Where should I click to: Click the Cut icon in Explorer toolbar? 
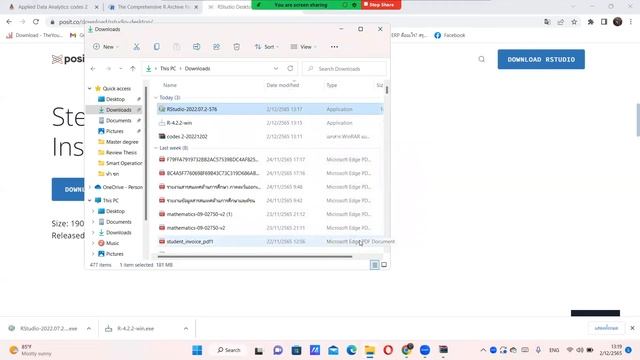[x=136, y=47]
